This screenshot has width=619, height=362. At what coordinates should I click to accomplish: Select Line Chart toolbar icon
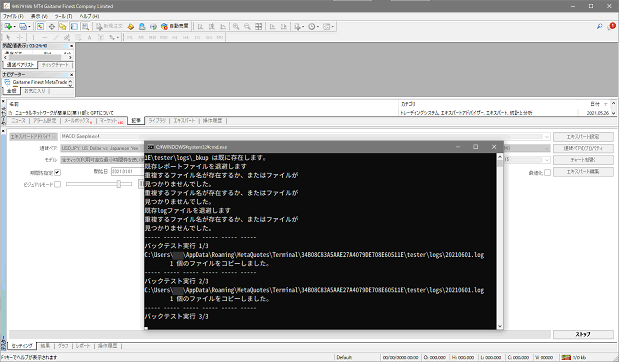[223, 26]
